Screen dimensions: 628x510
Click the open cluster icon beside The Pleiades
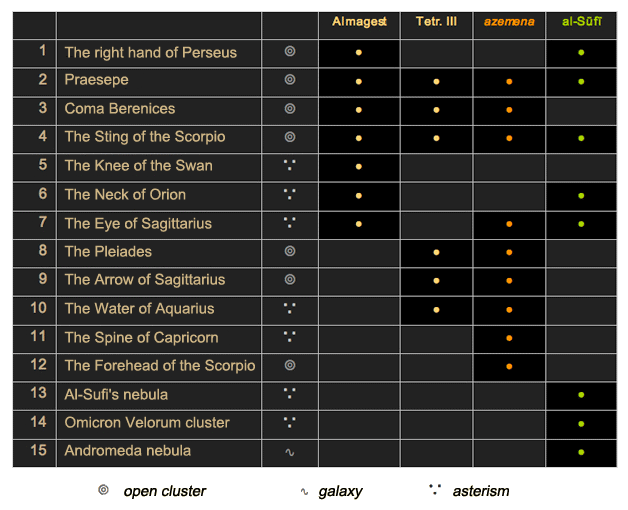click(x=290, y=251)
